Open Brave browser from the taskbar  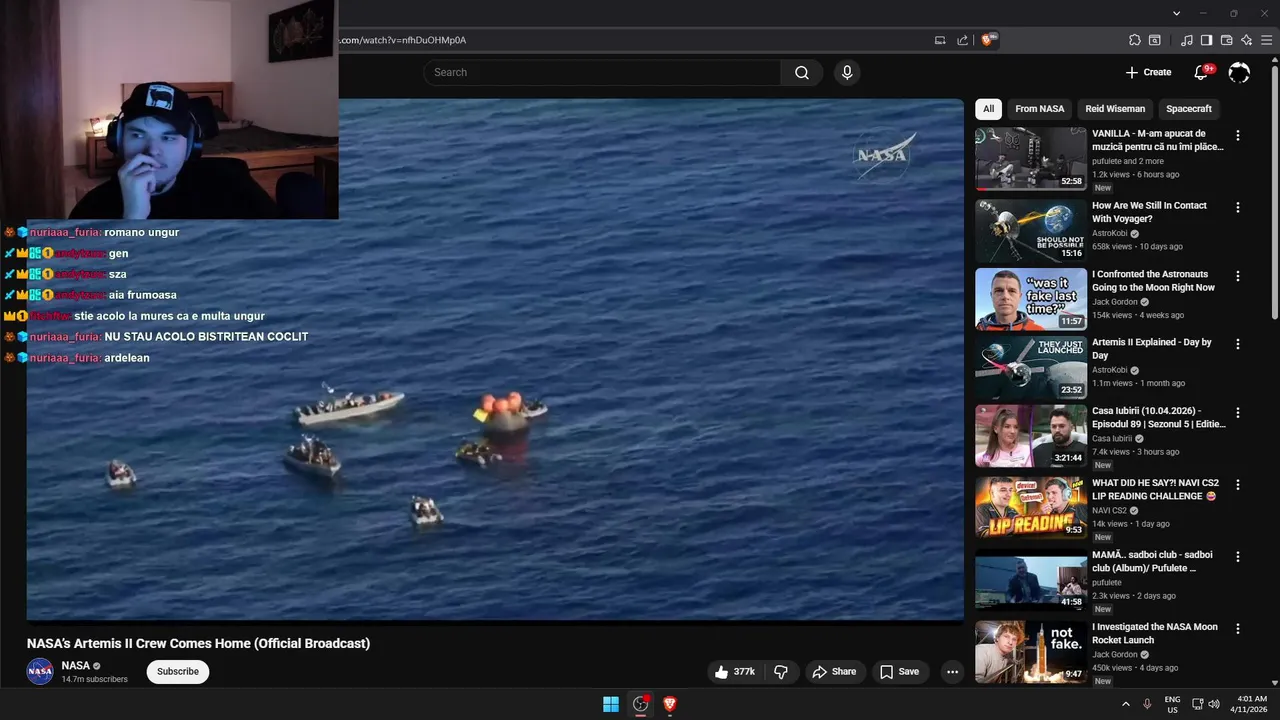[x=670, y=704]
